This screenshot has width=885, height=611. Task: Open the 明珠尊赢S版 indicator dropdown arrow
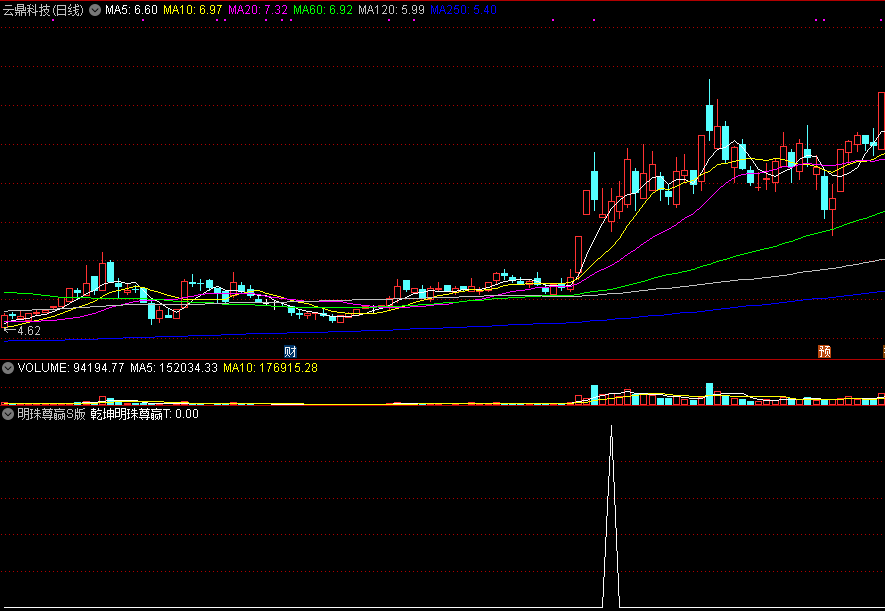[x=8, y=414]
